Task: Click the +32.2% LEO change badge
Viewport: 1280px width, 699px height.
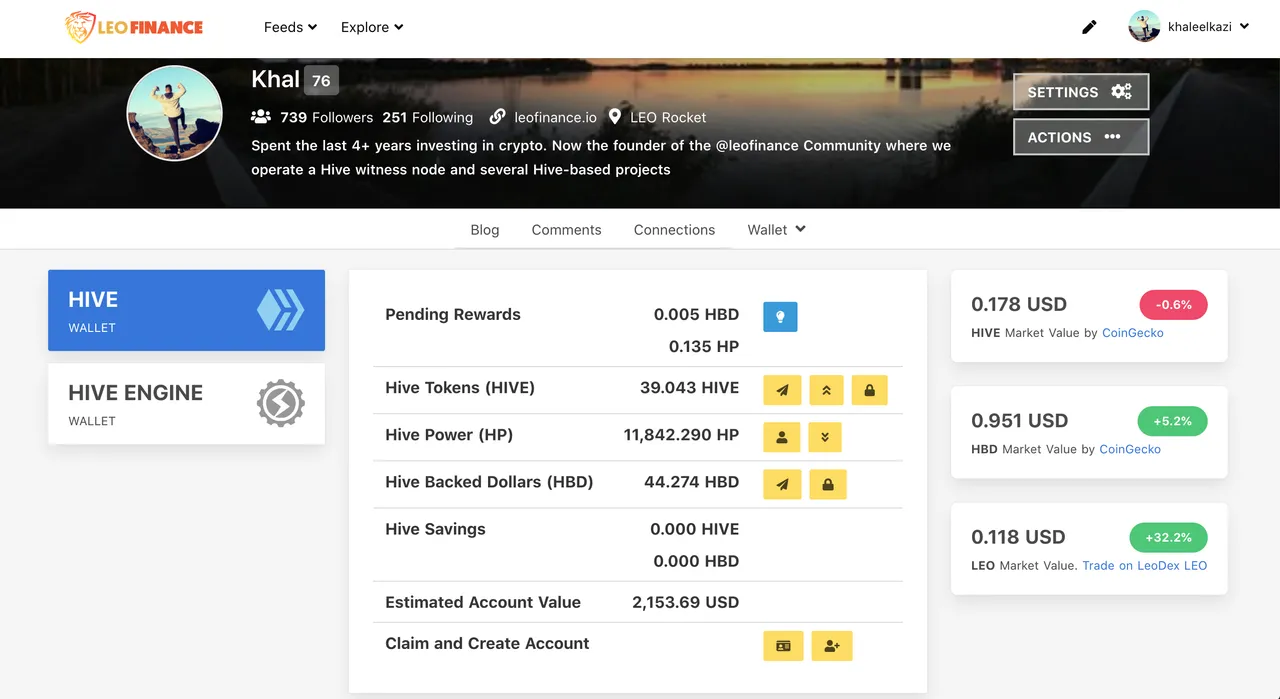Action: tap(1168, 537)
